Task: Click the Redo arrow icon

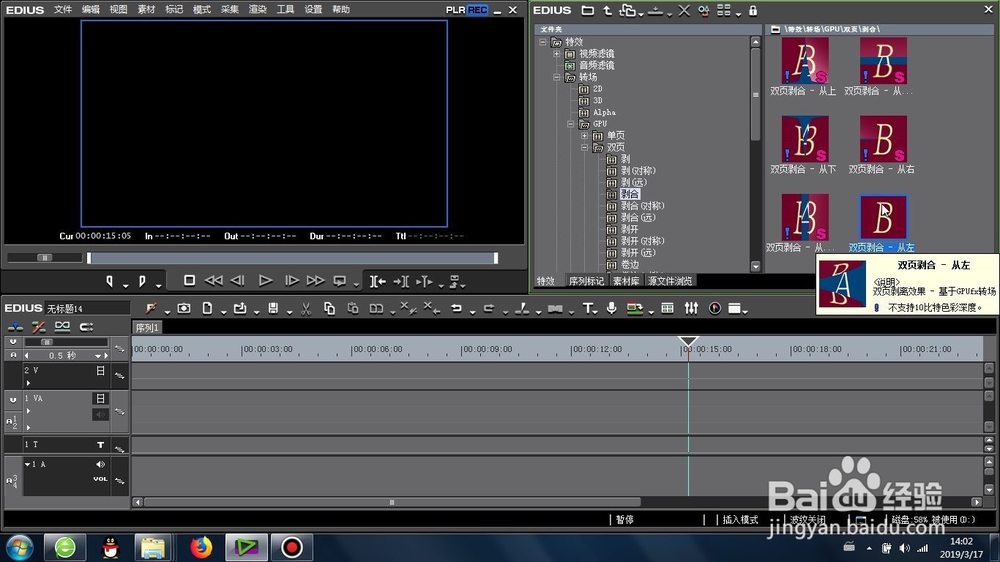Action: click(489, 309)
